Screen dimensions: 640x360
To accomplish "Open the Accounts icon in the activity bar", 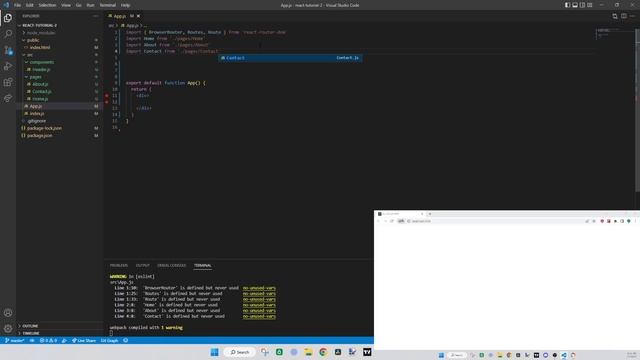I will [x=8, y=313].
